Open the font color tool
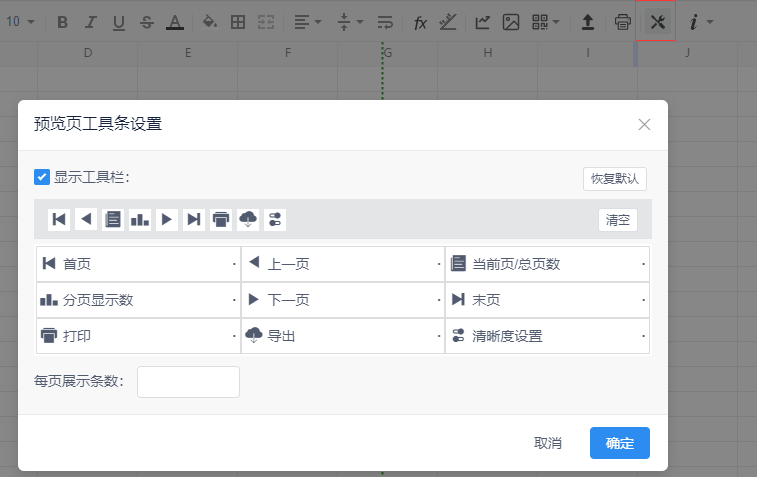Viewport: 757px width, 477px height. [175, 22]
